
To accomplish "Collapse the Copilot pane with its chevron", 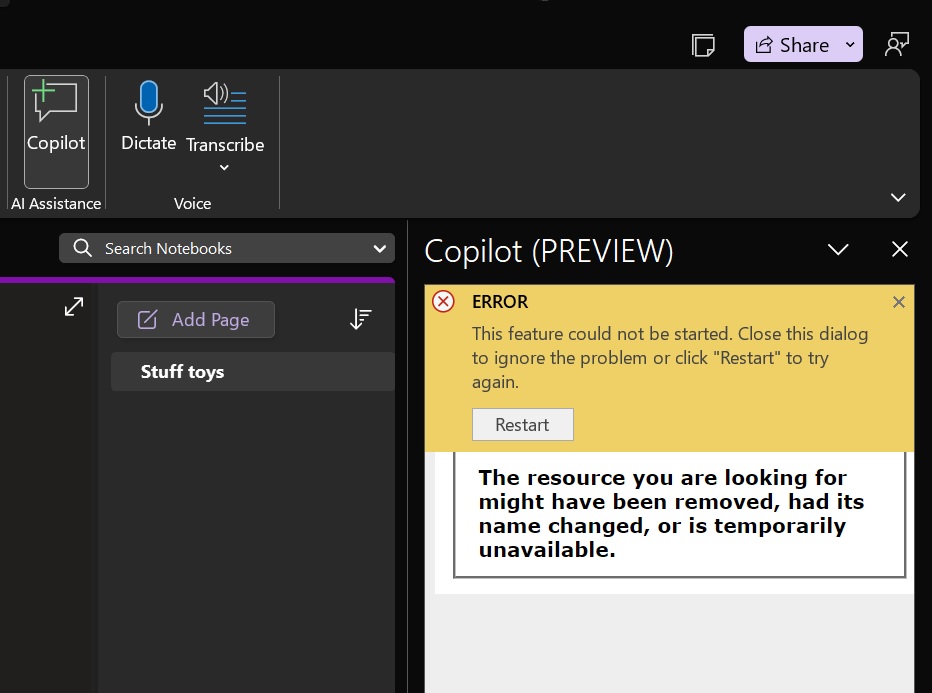I will [838, 249].
